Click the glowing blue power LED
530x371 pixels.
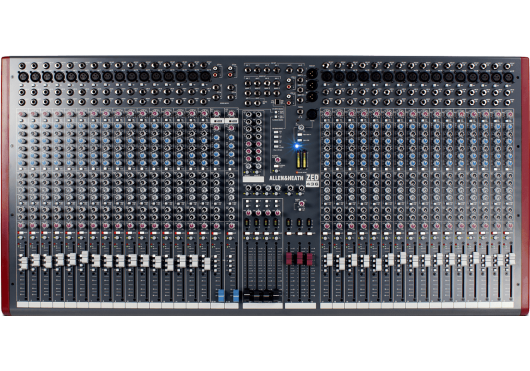pyautogui.click(x=297, y=146)
